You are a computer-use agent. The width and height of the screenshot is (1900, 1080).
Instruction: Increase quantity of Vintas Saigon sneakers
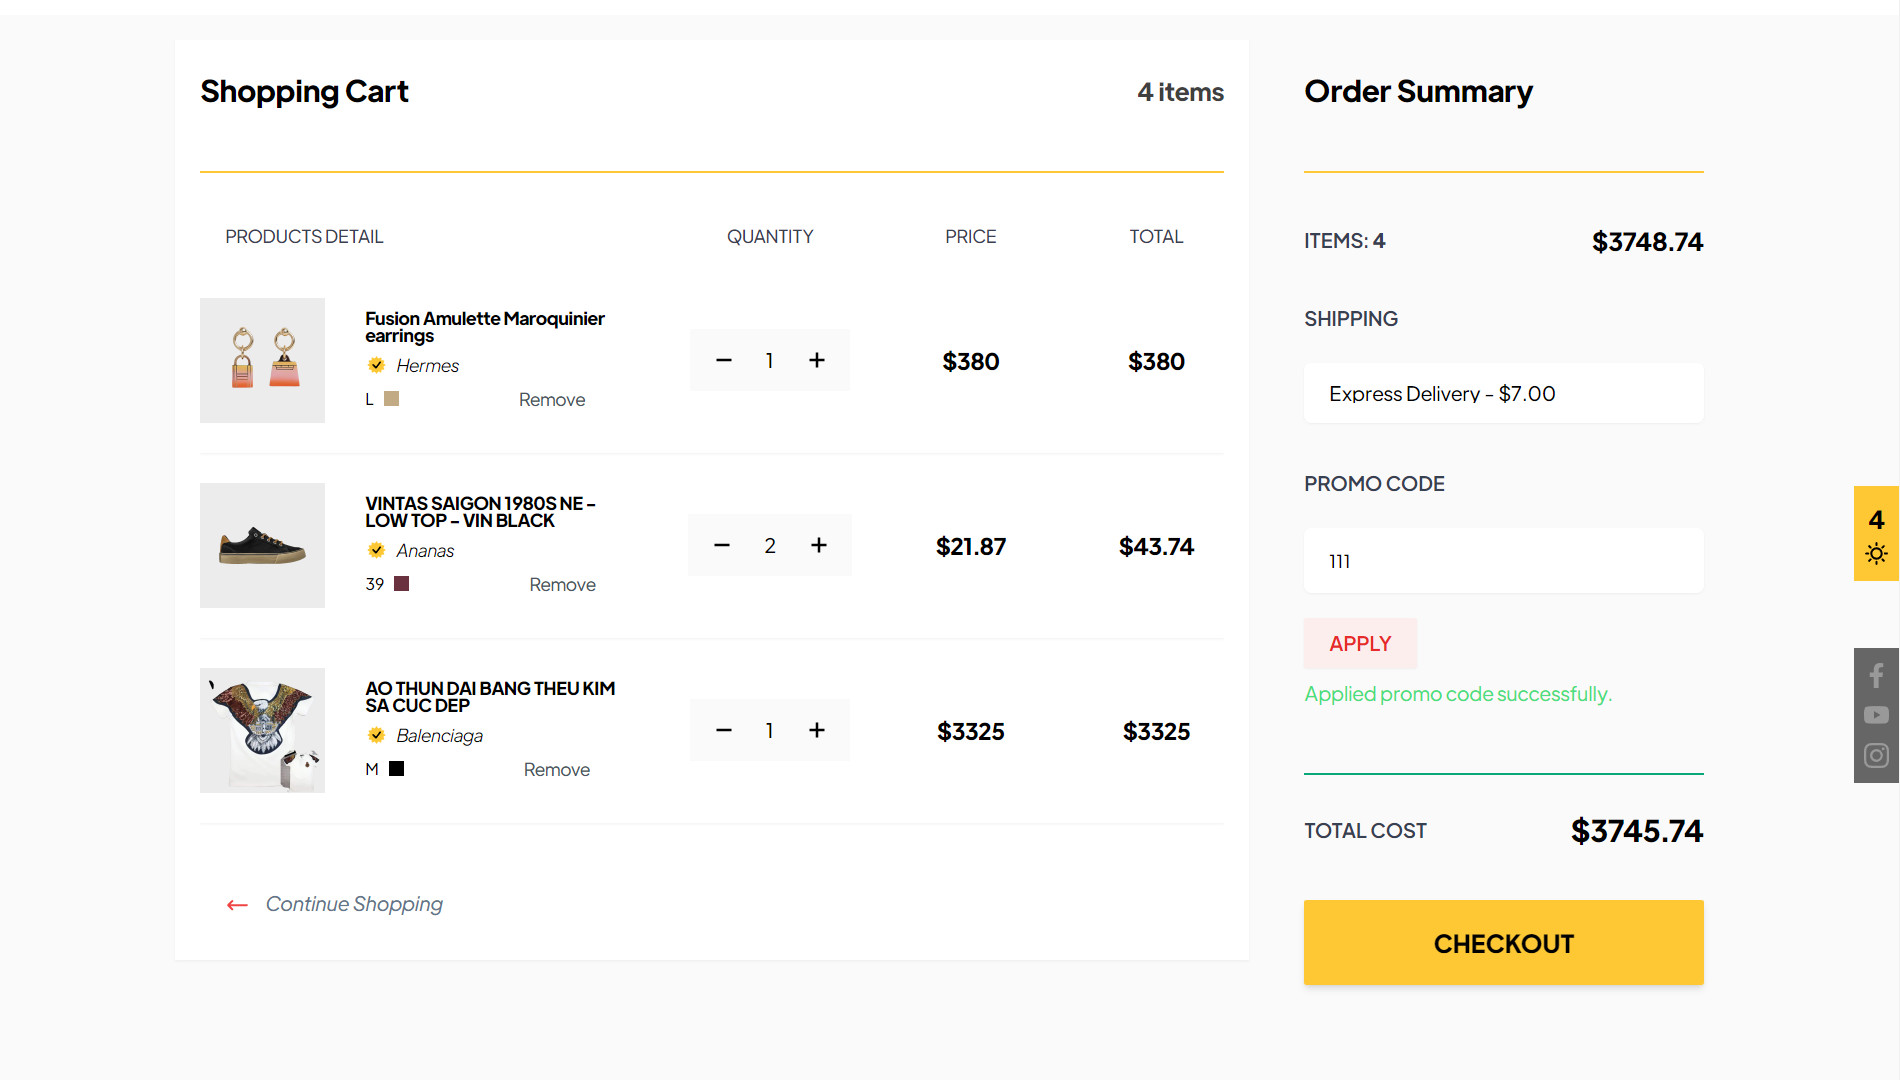[819, 545]
